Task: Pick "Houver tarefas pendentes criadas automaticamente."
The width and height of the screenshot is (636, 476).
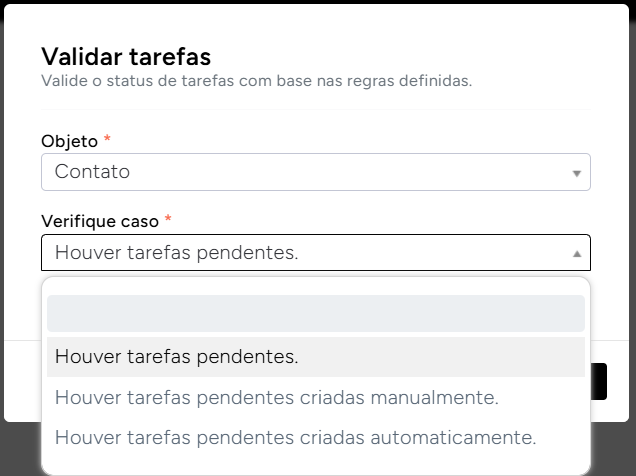Action: [295, 437]
